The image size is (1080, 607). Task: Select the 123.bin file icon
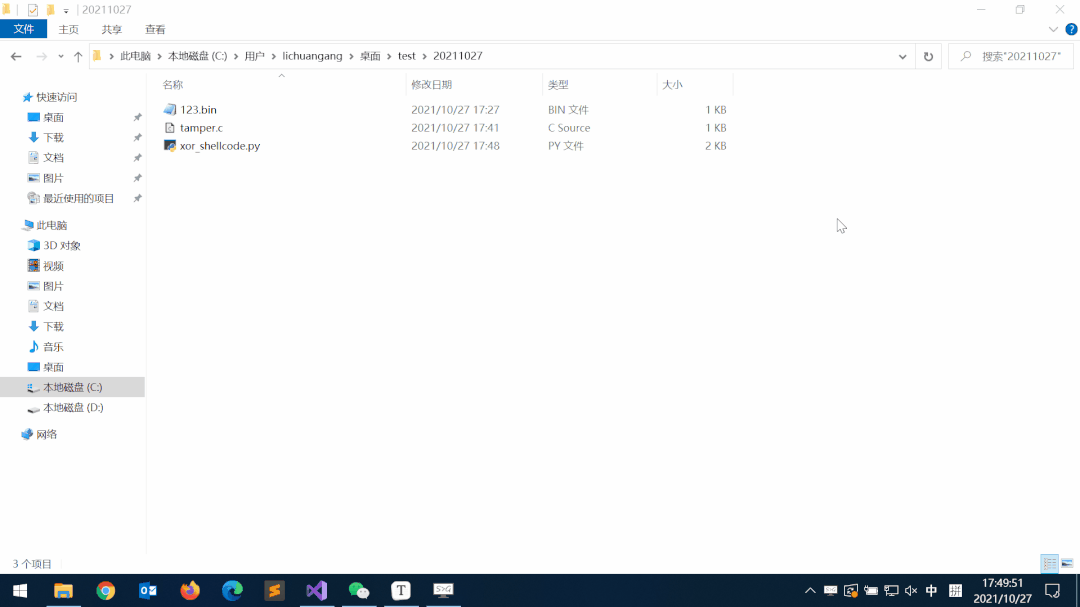pyautogui.click(x=169, y=110)
